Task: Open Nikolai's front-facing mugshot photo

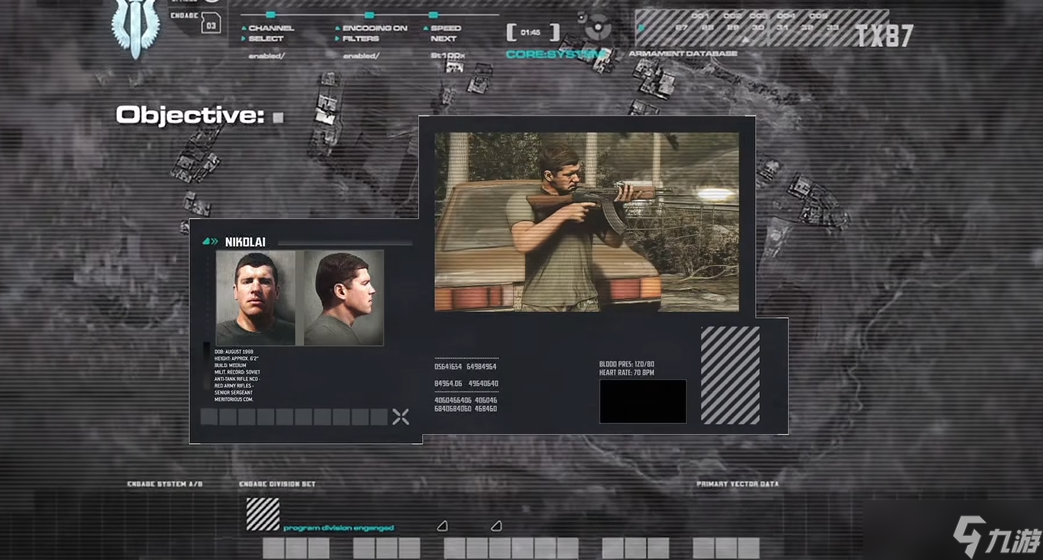Action: tap(256, 298)
